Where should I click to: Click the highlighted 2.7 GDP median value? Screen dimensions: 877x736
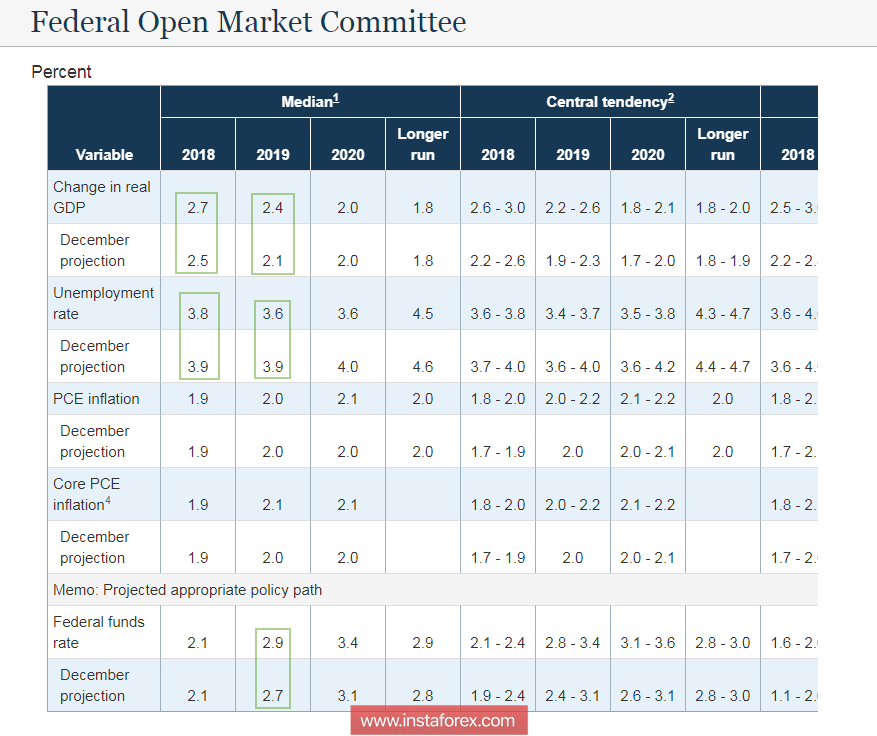pos(197,208)
